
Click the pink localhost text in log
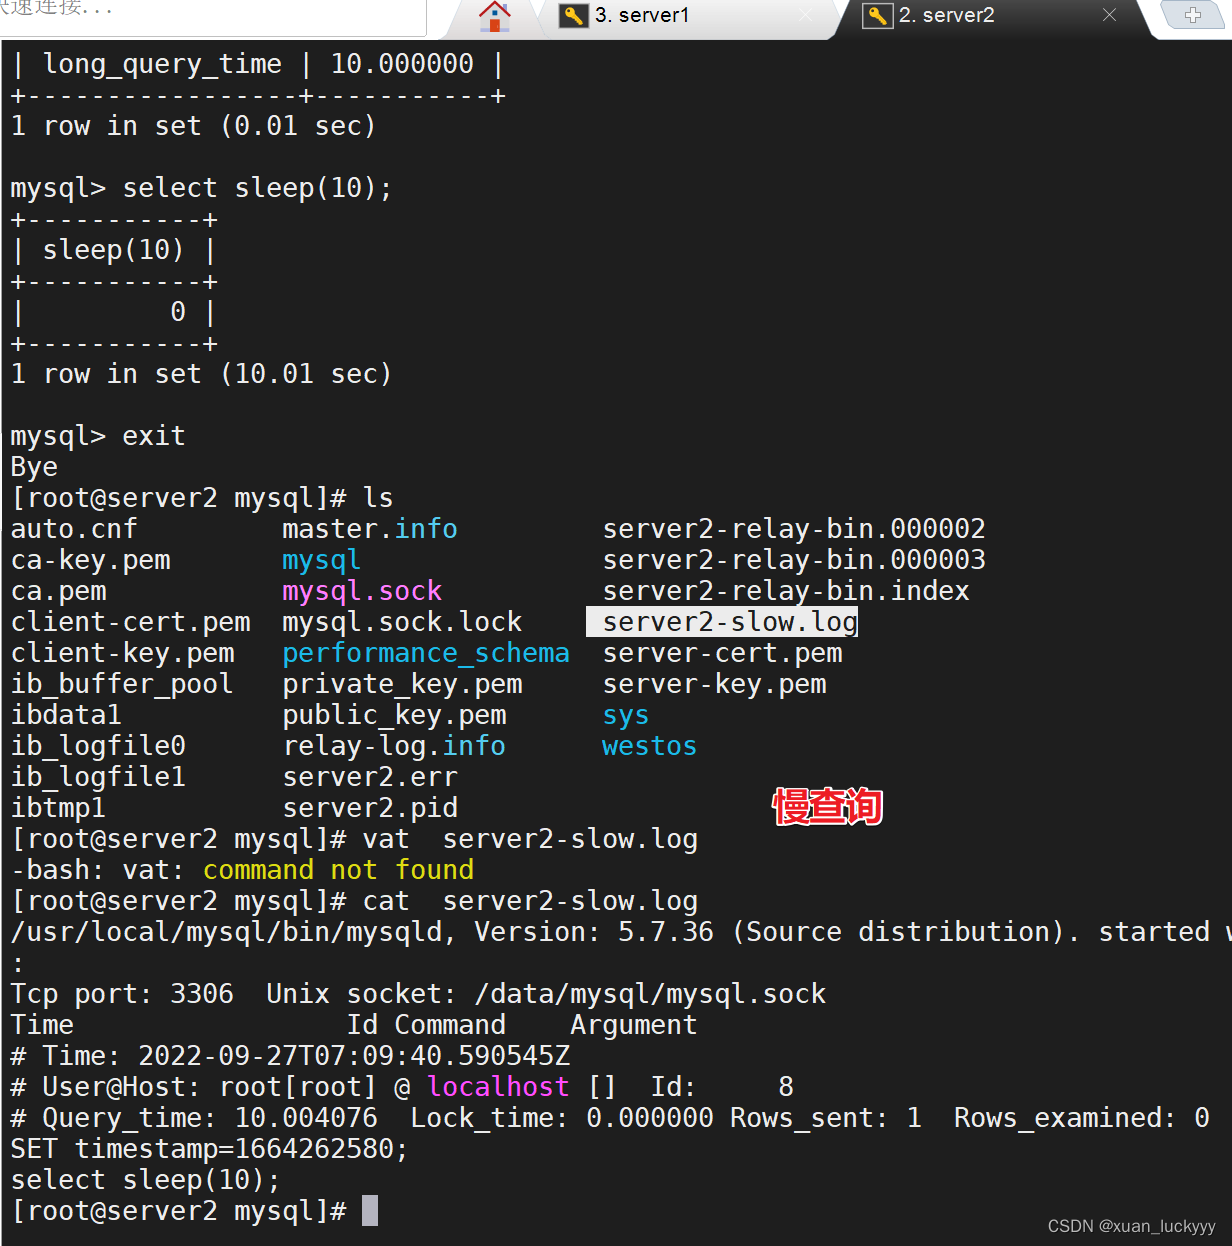(498, 1087)
